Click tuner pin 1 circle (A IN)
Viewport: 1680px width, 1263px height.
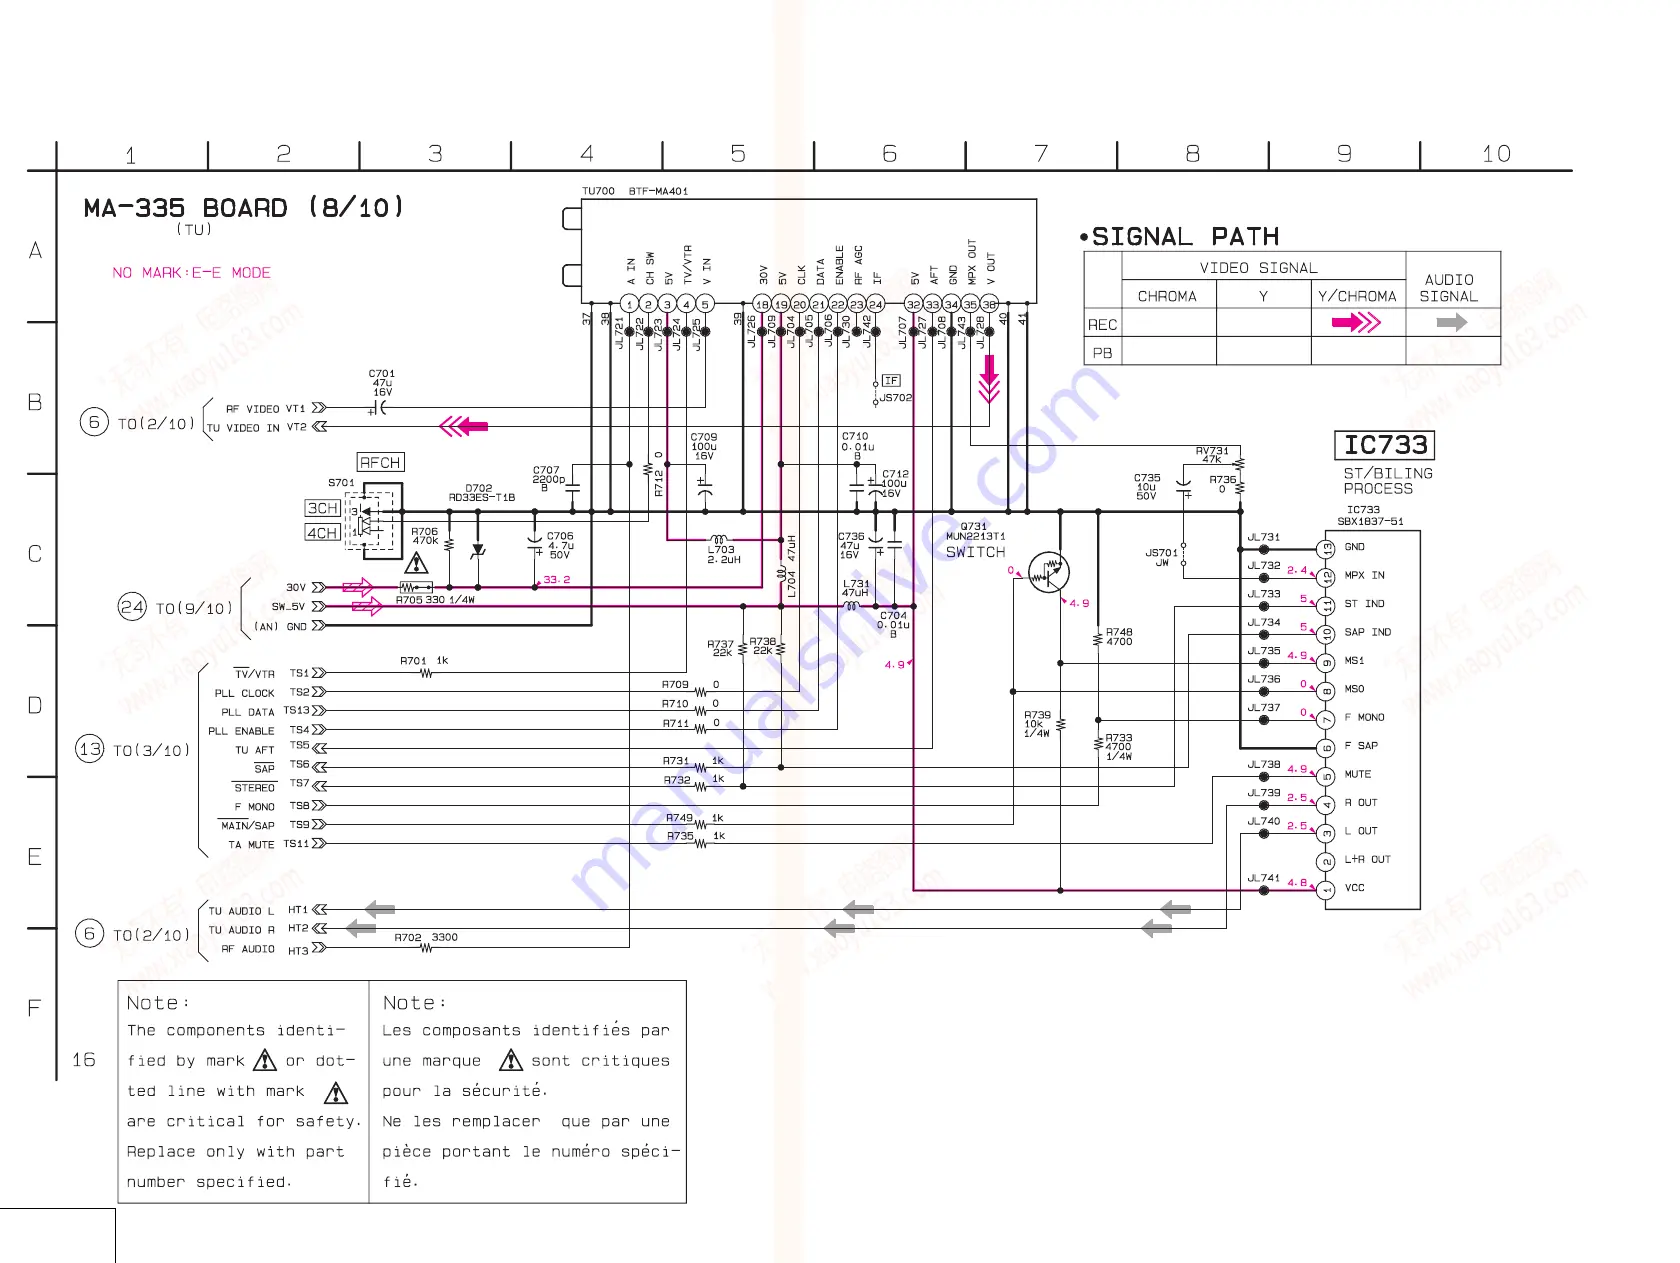629,304
